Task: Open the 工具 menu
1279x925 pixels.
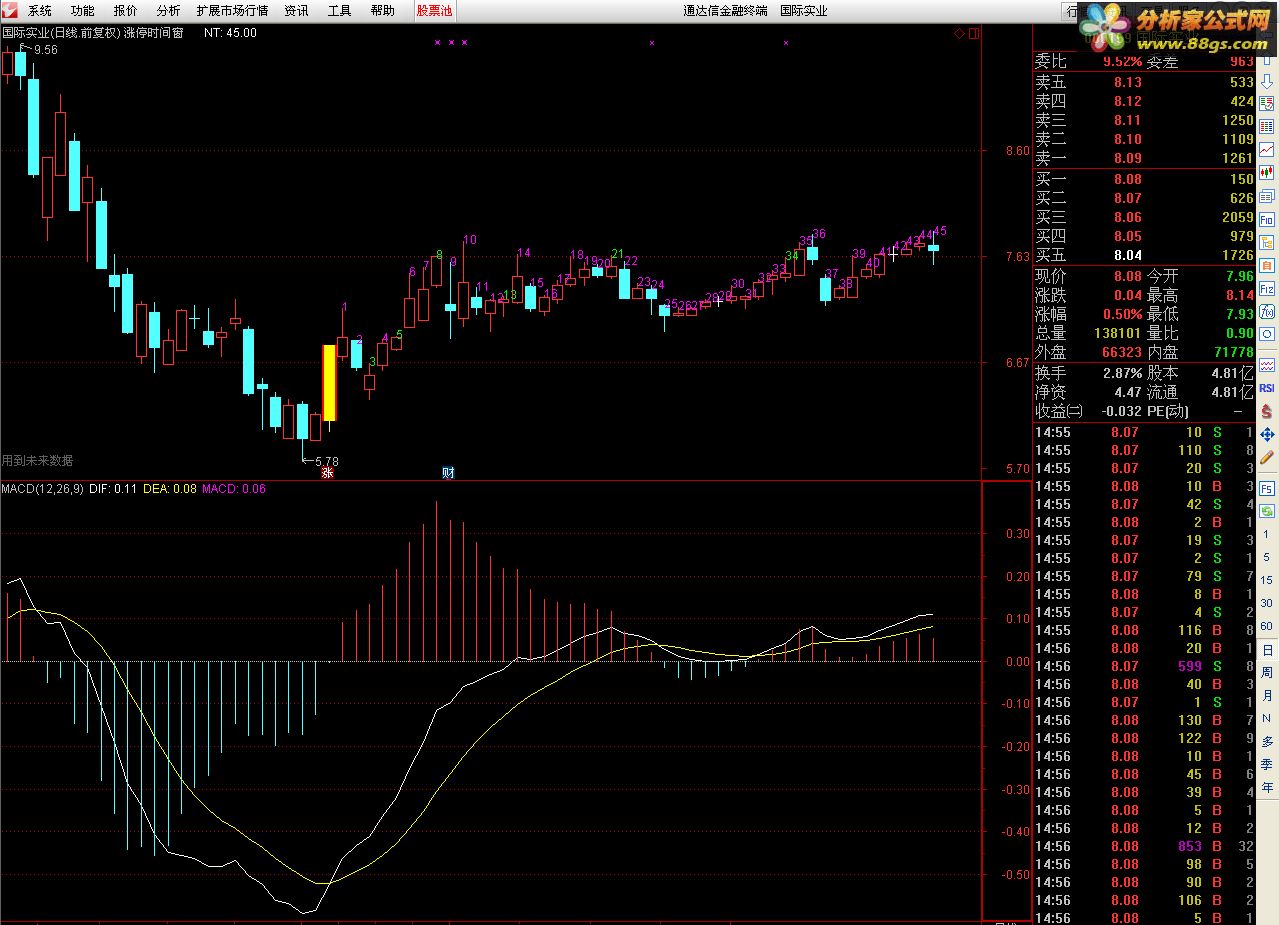Action: click(339, 11)
